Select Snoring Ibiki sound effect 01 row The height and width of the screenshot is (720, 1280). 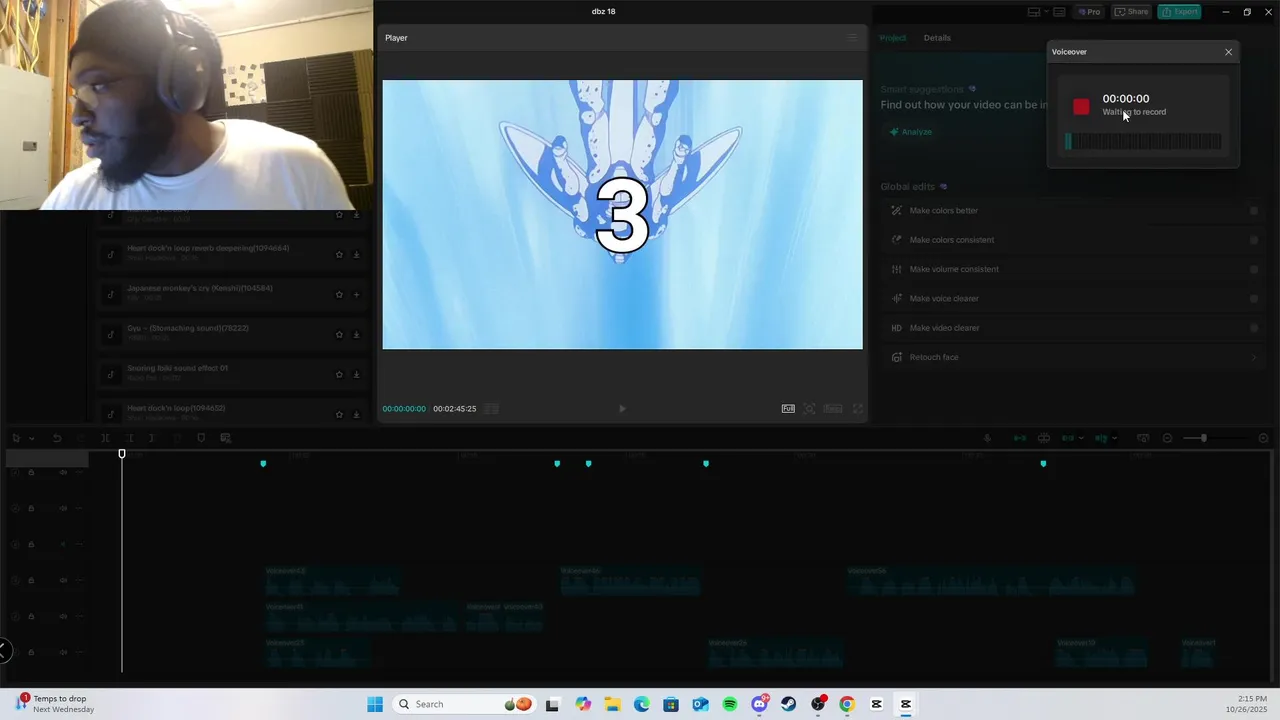click(233, 374)
